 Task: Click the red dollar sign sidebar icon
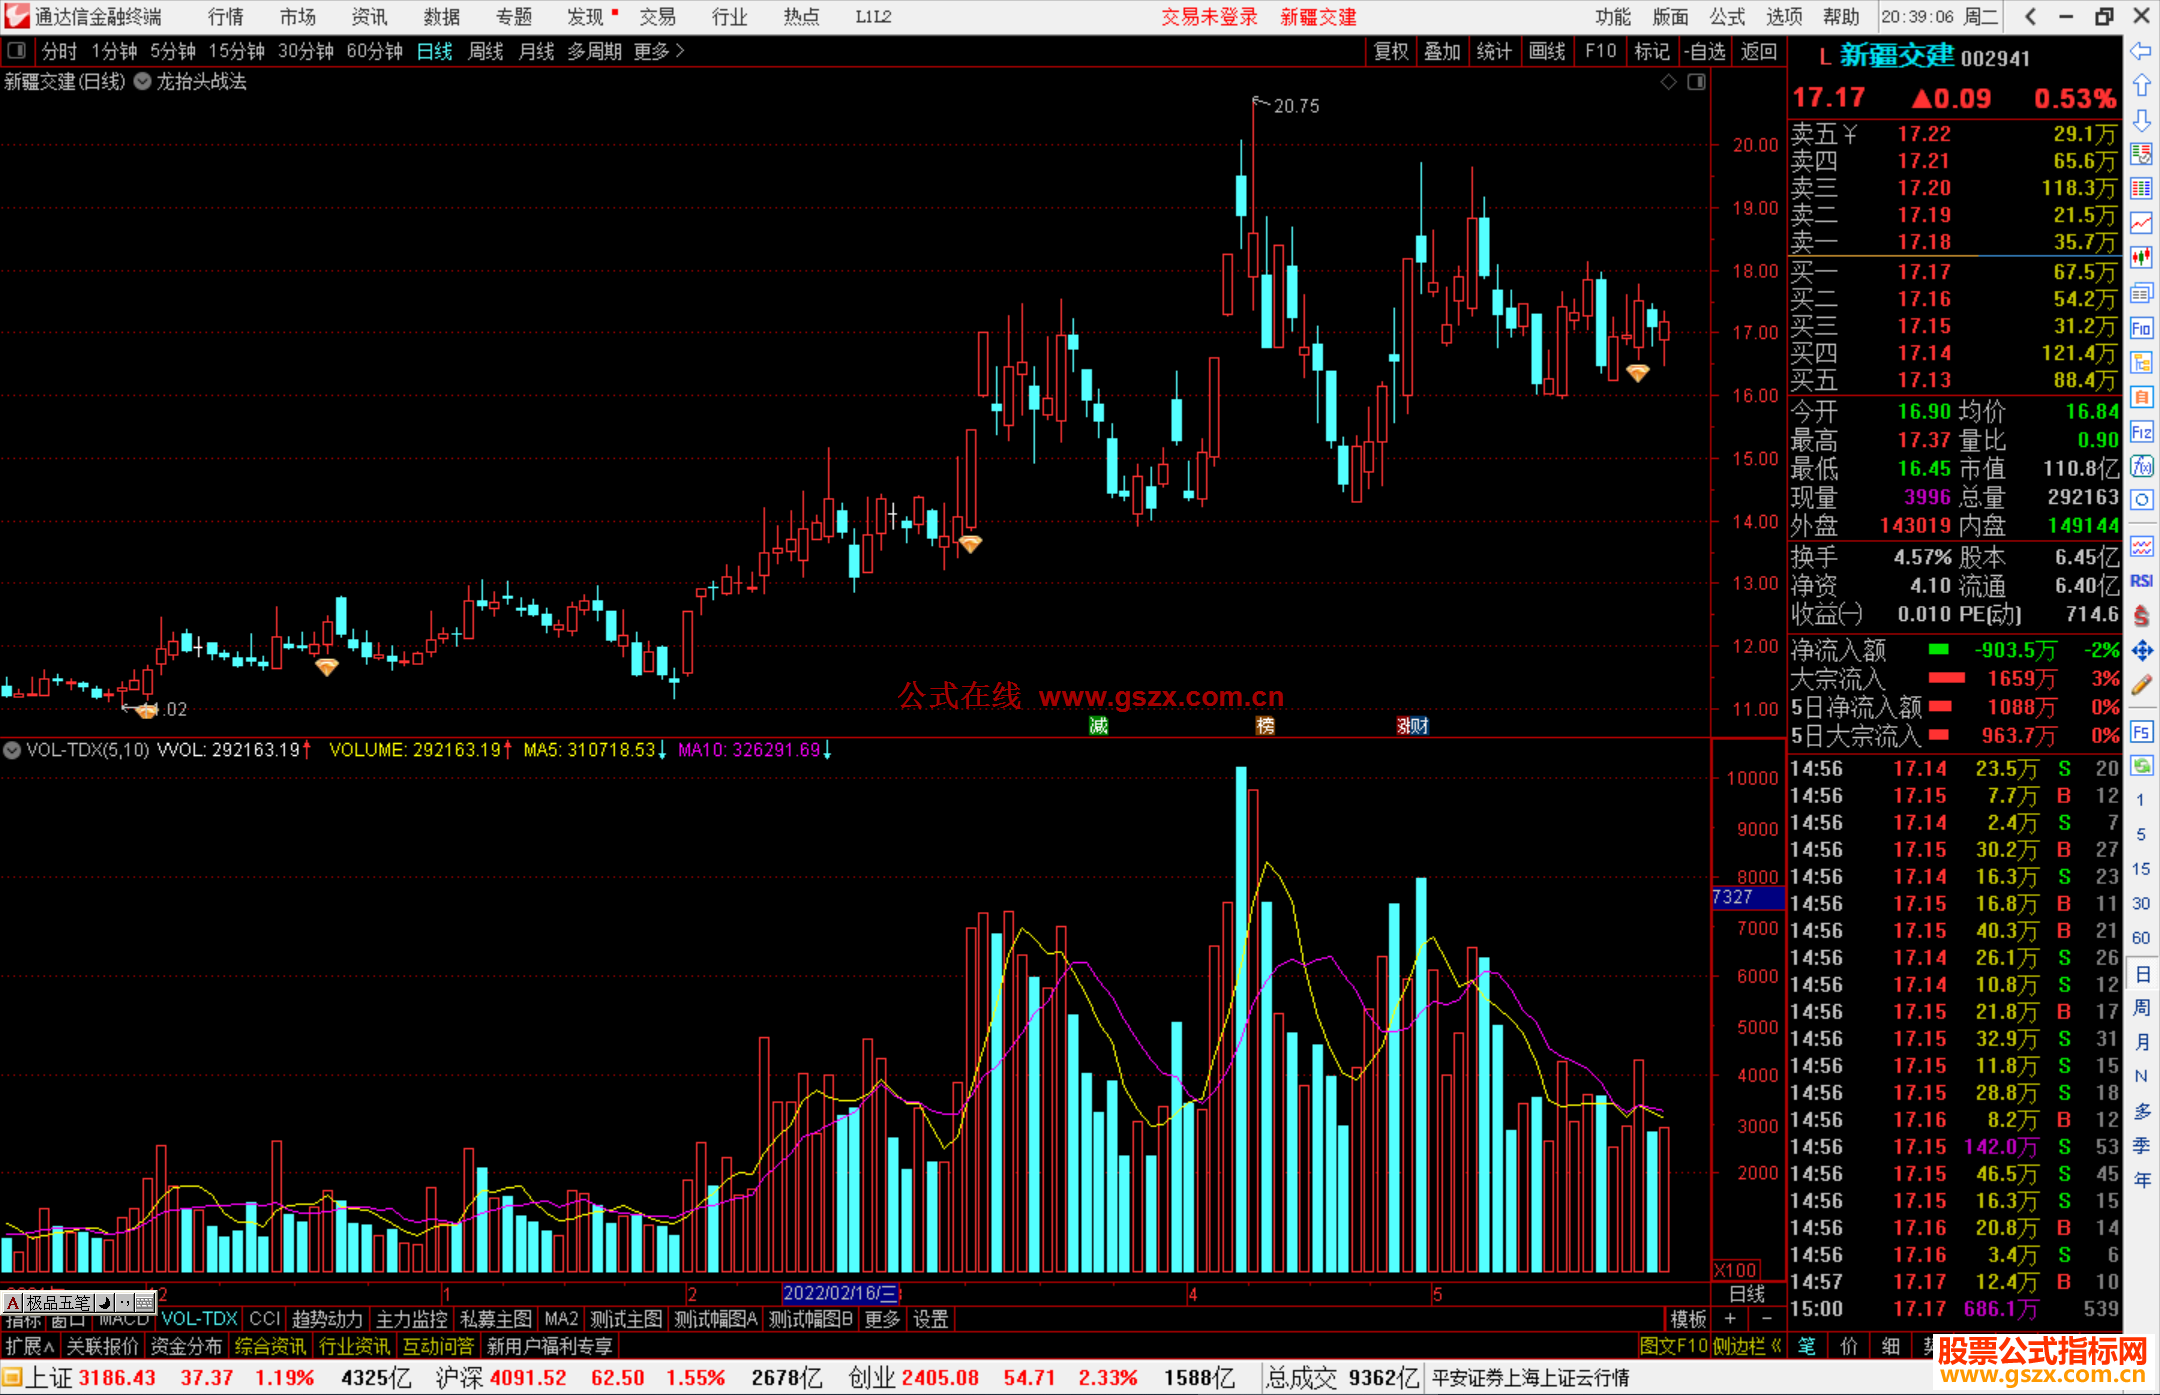click(x=2141, y=616)
